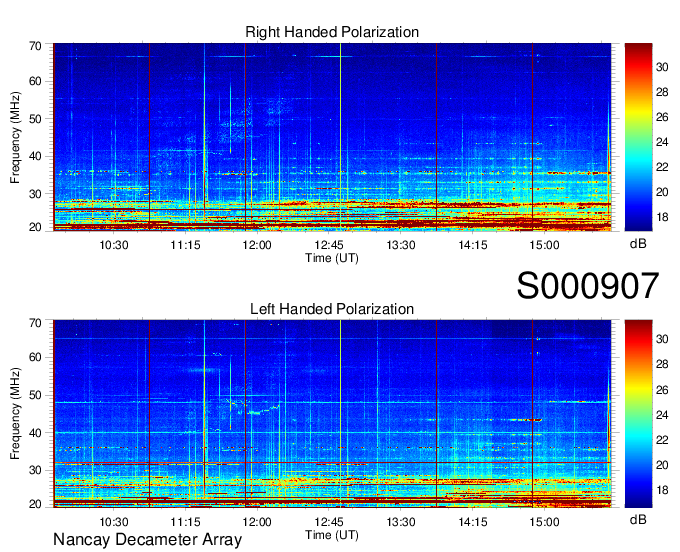Click the bottom plot's 'Frequency (MHz)' axis label
The height and width of the screenshot is (552, 680).
(15, 414)
